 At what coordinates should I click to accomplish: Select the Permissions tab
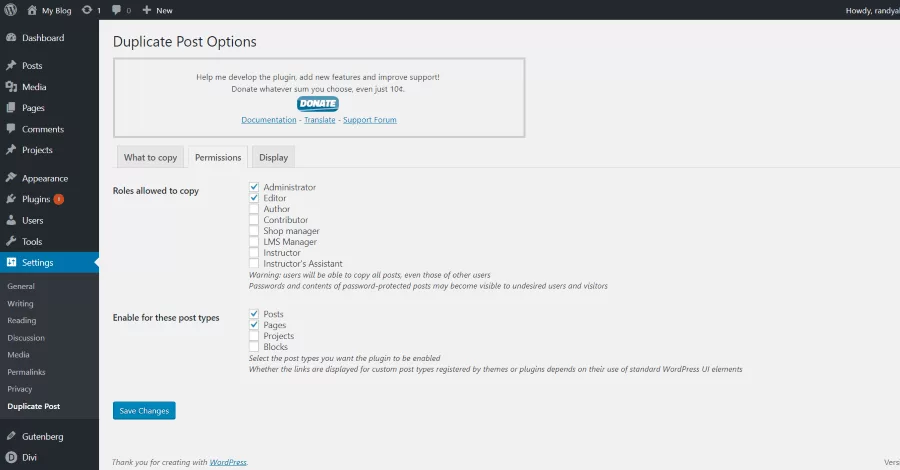coord(218,157)
